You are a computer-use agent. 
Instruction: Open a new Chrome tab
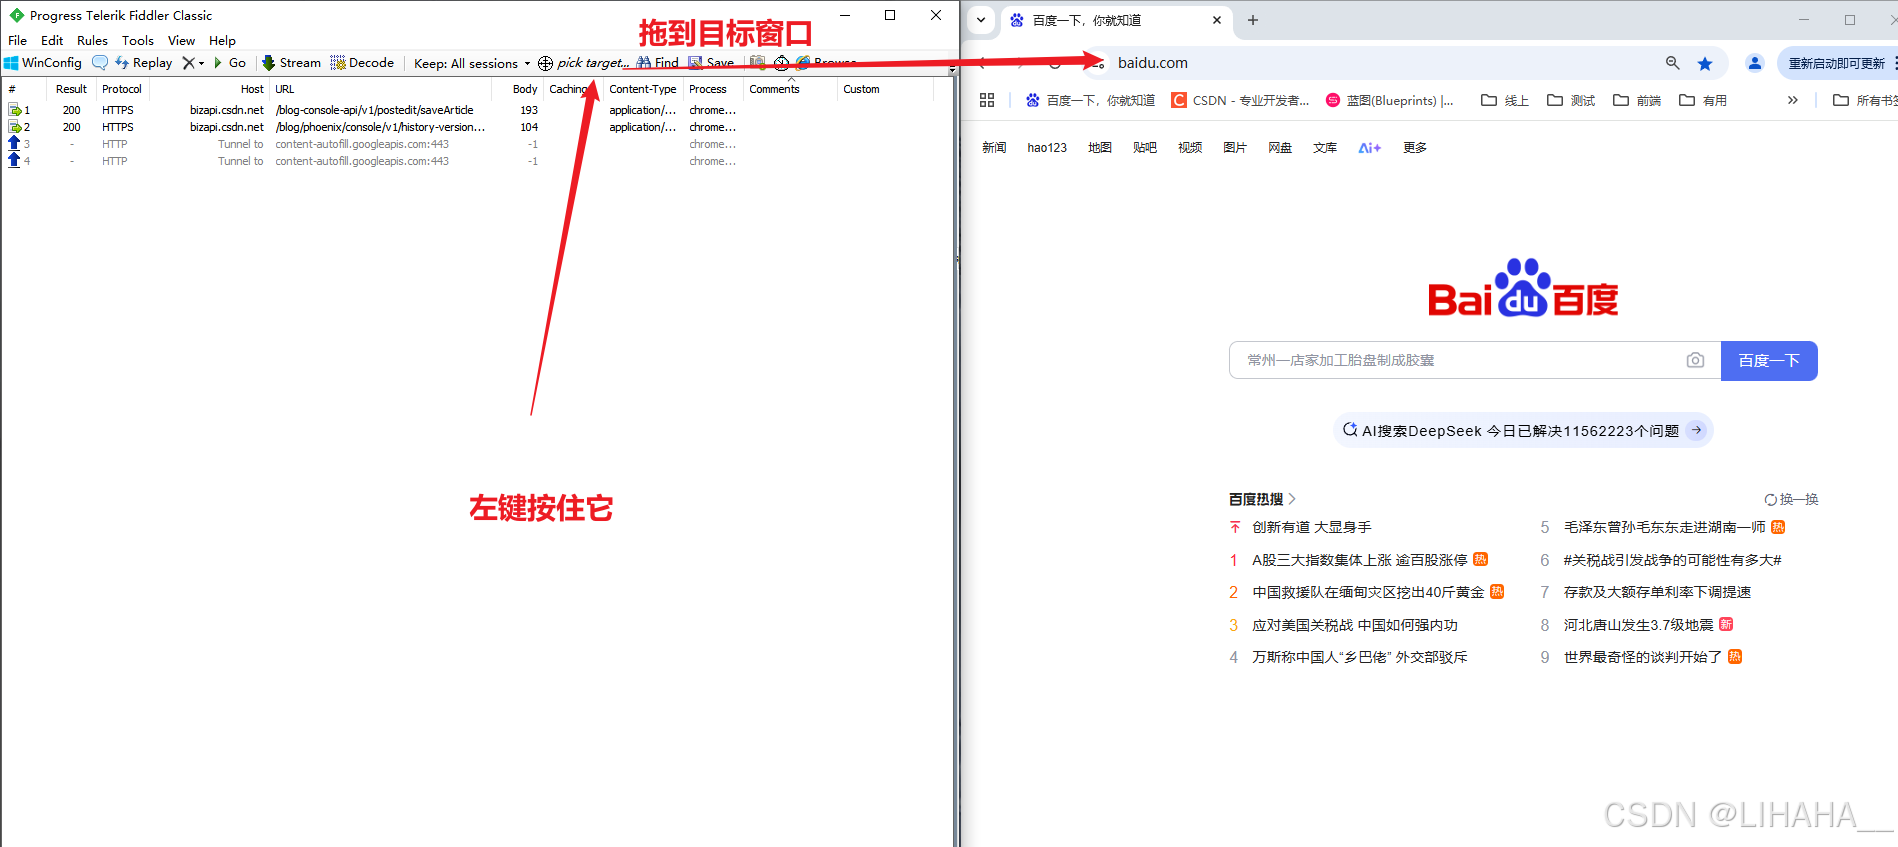click(1253, 20)
